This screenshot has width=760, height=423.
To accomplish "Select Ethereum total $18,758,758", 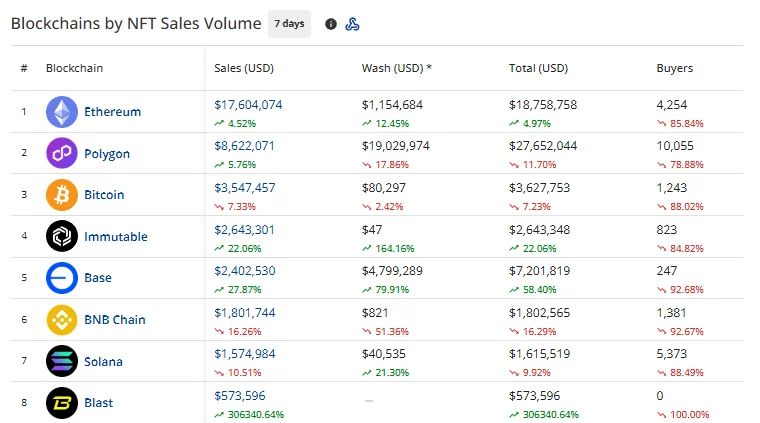I will 543,105.
